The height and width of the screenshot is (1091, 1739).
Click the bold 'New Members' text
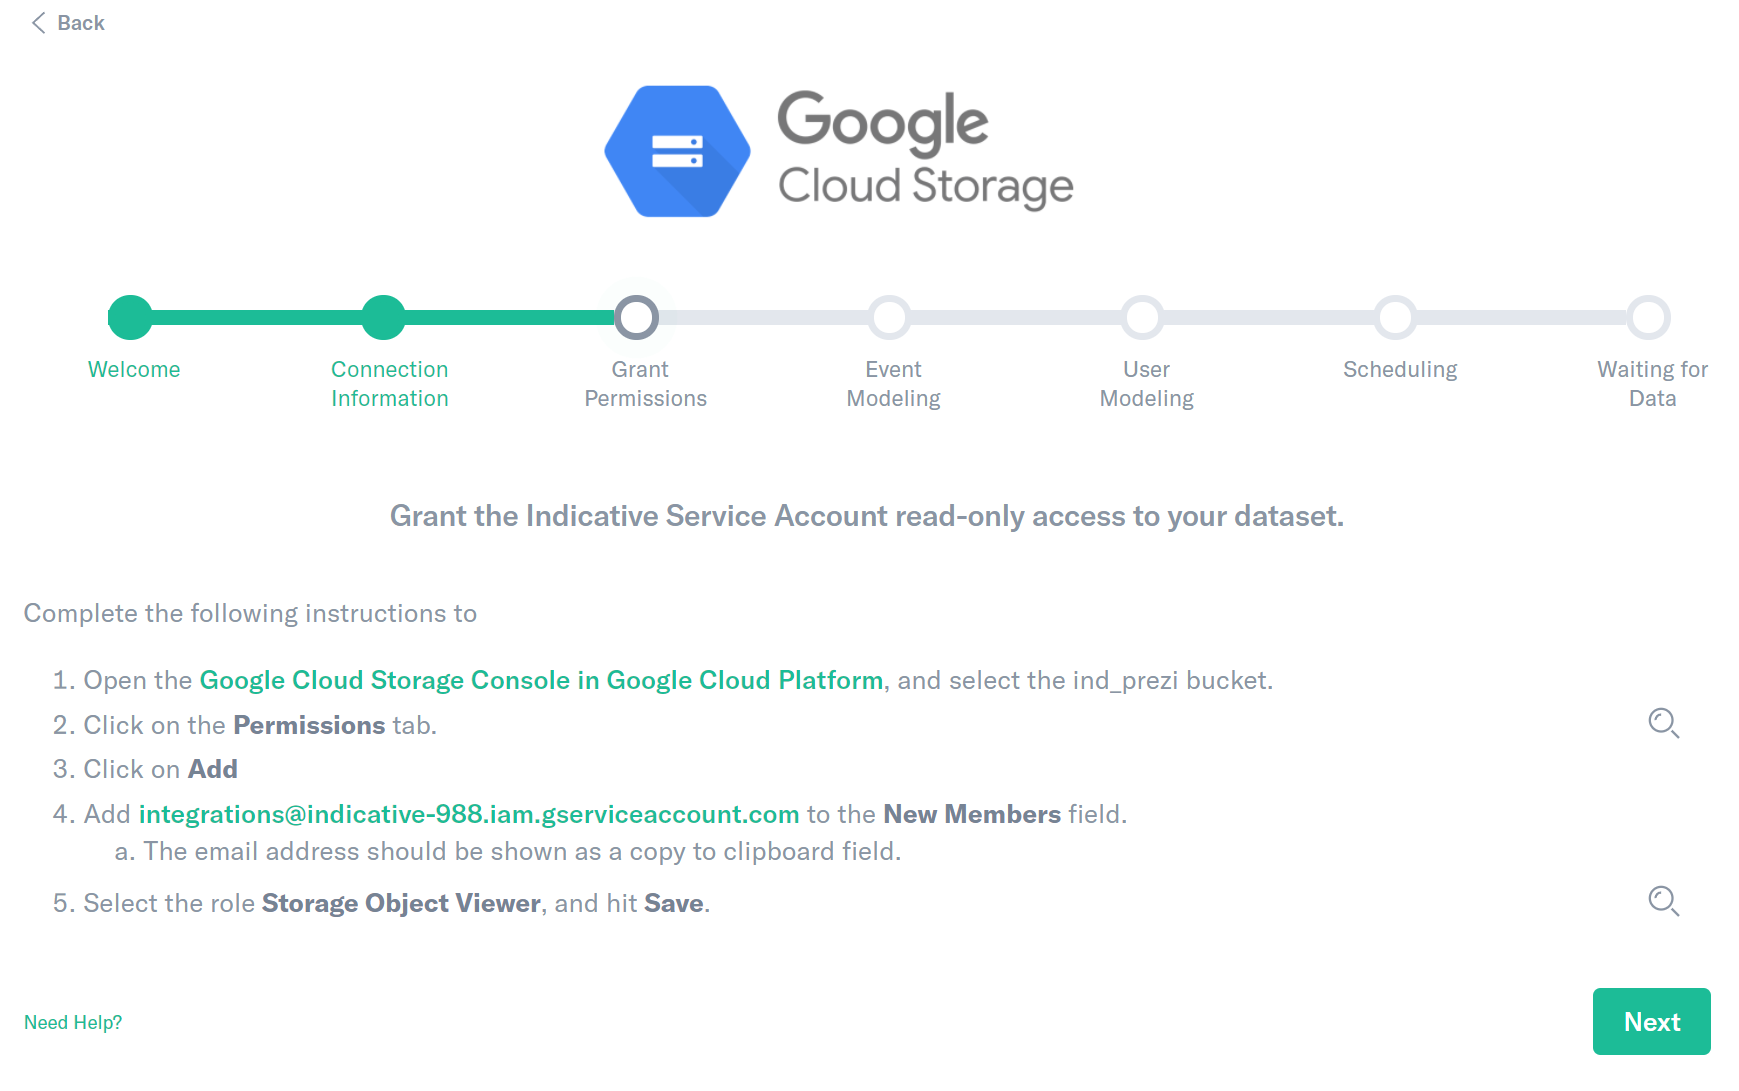tap(972, 814)
